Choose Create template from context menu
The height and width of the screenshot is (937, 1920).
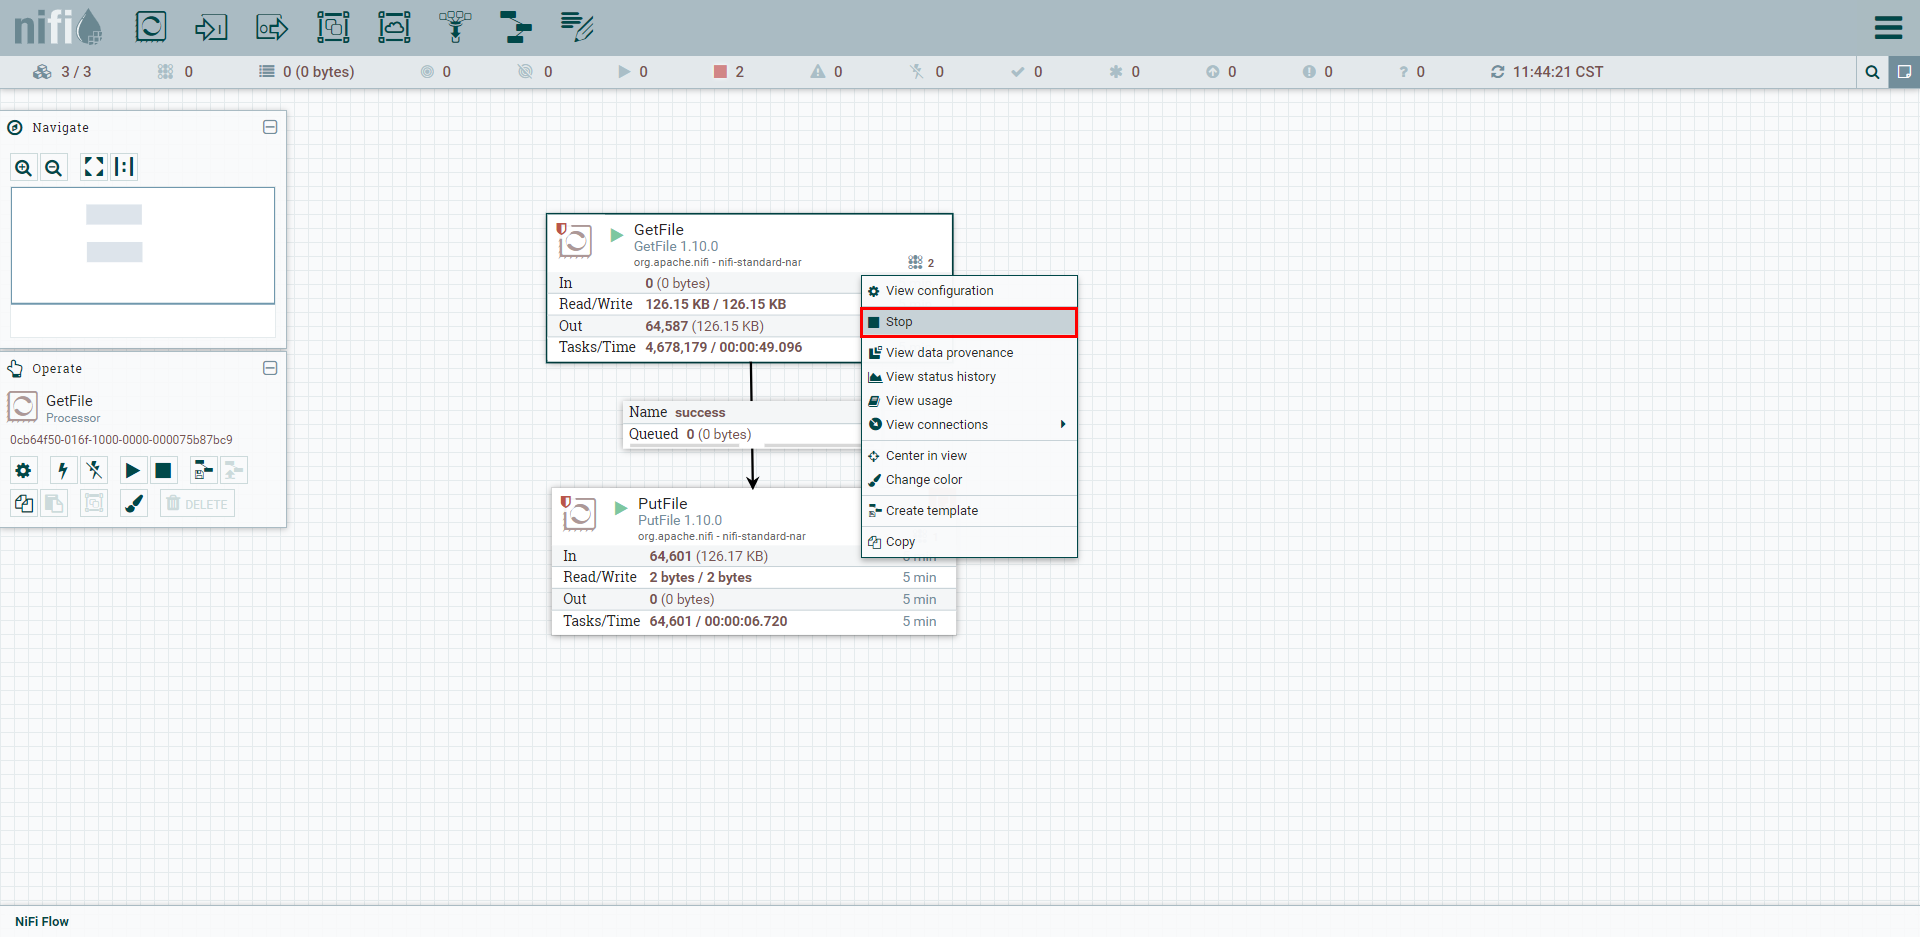click(969, 511)
